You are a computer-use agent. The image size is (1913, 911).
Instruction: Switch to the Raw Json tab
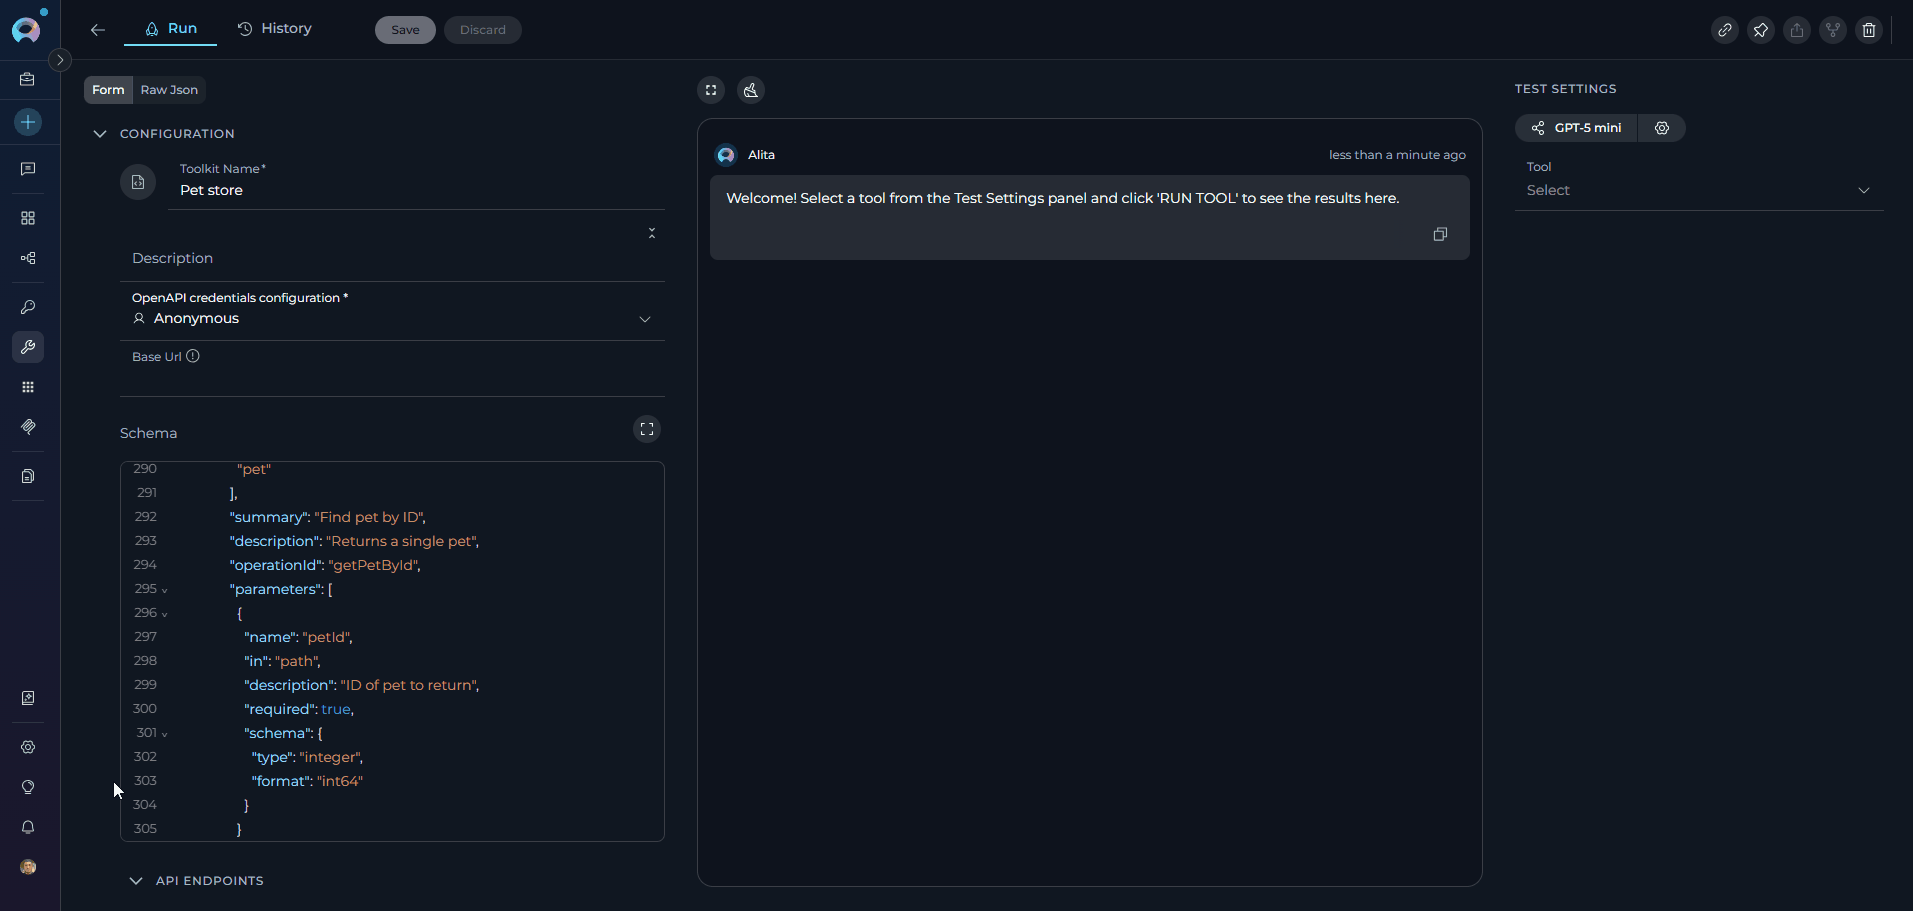coord(168,90)
